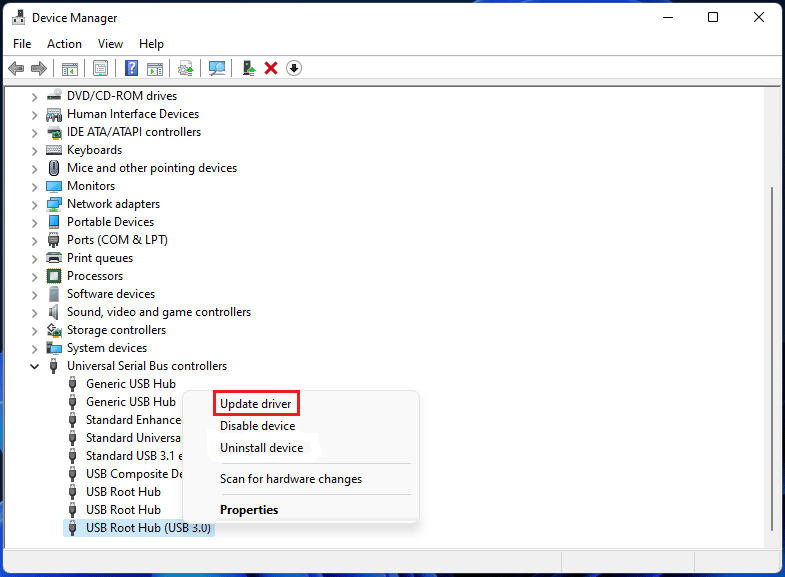Viewport: 785px width, 577px height.
Task: Open the View menu
Action: click(110, 44)
